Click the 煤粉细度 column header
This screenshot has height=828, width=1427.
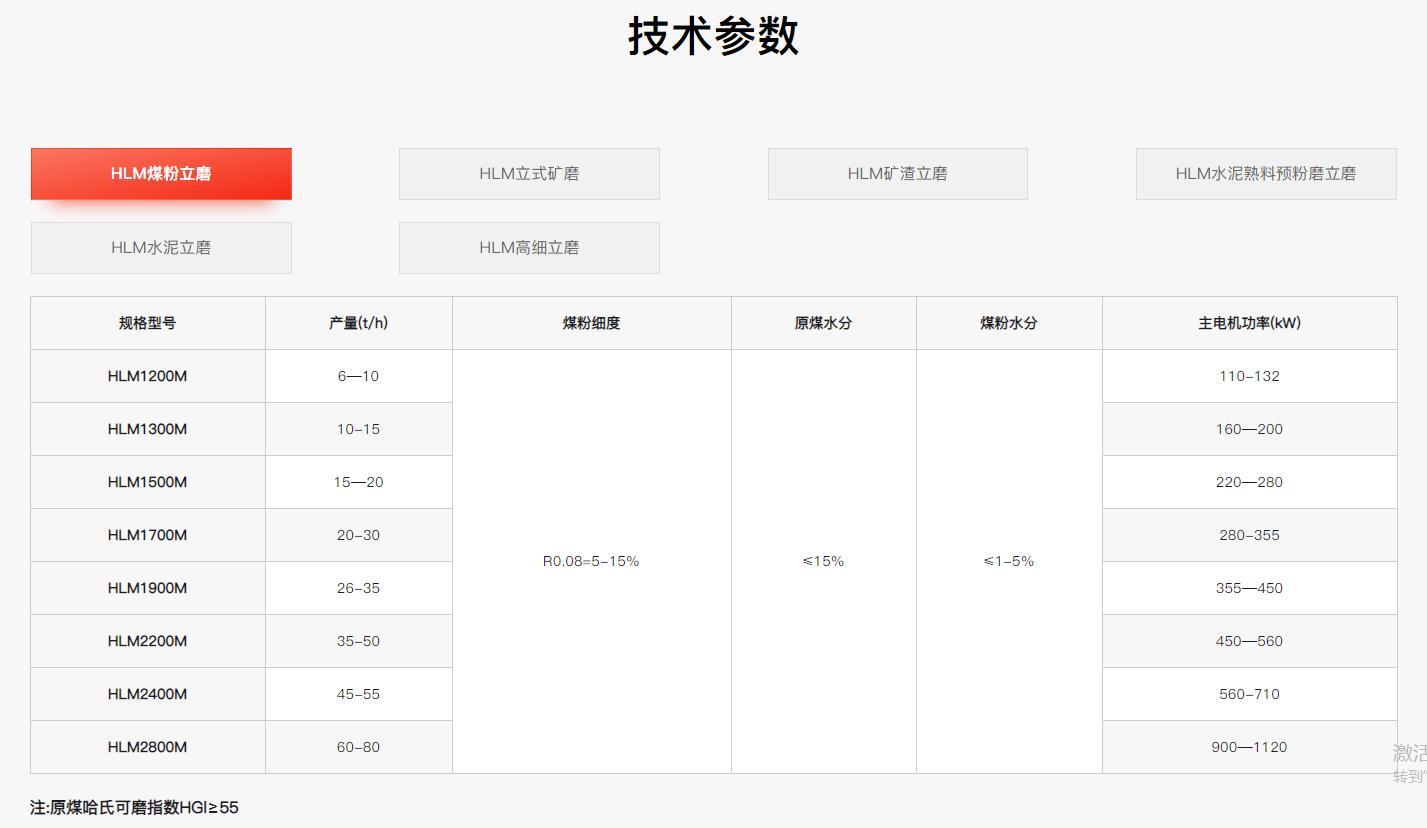[x=592, y=322]
